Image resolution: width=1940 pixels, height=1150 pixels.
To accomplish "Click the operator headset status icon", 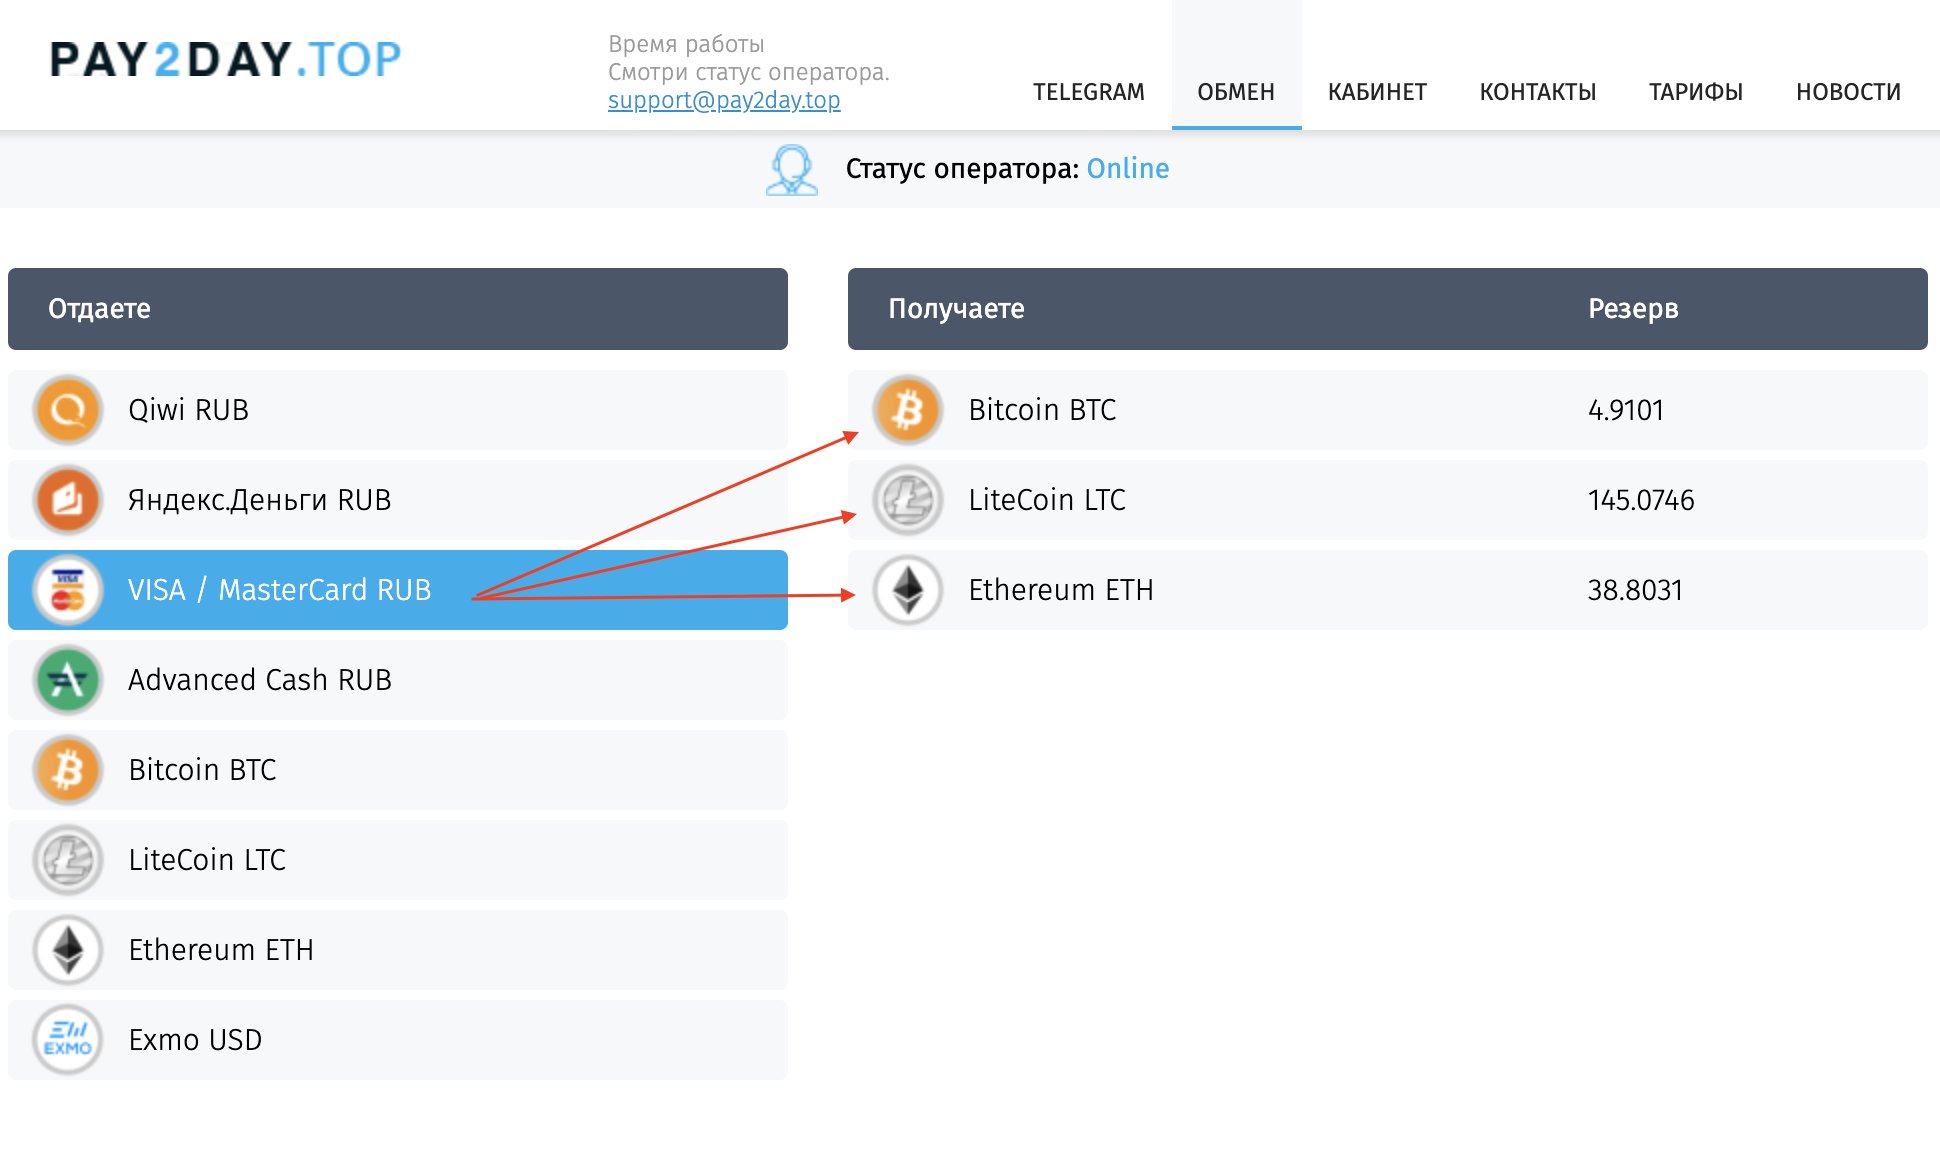I will pos(792,170).
